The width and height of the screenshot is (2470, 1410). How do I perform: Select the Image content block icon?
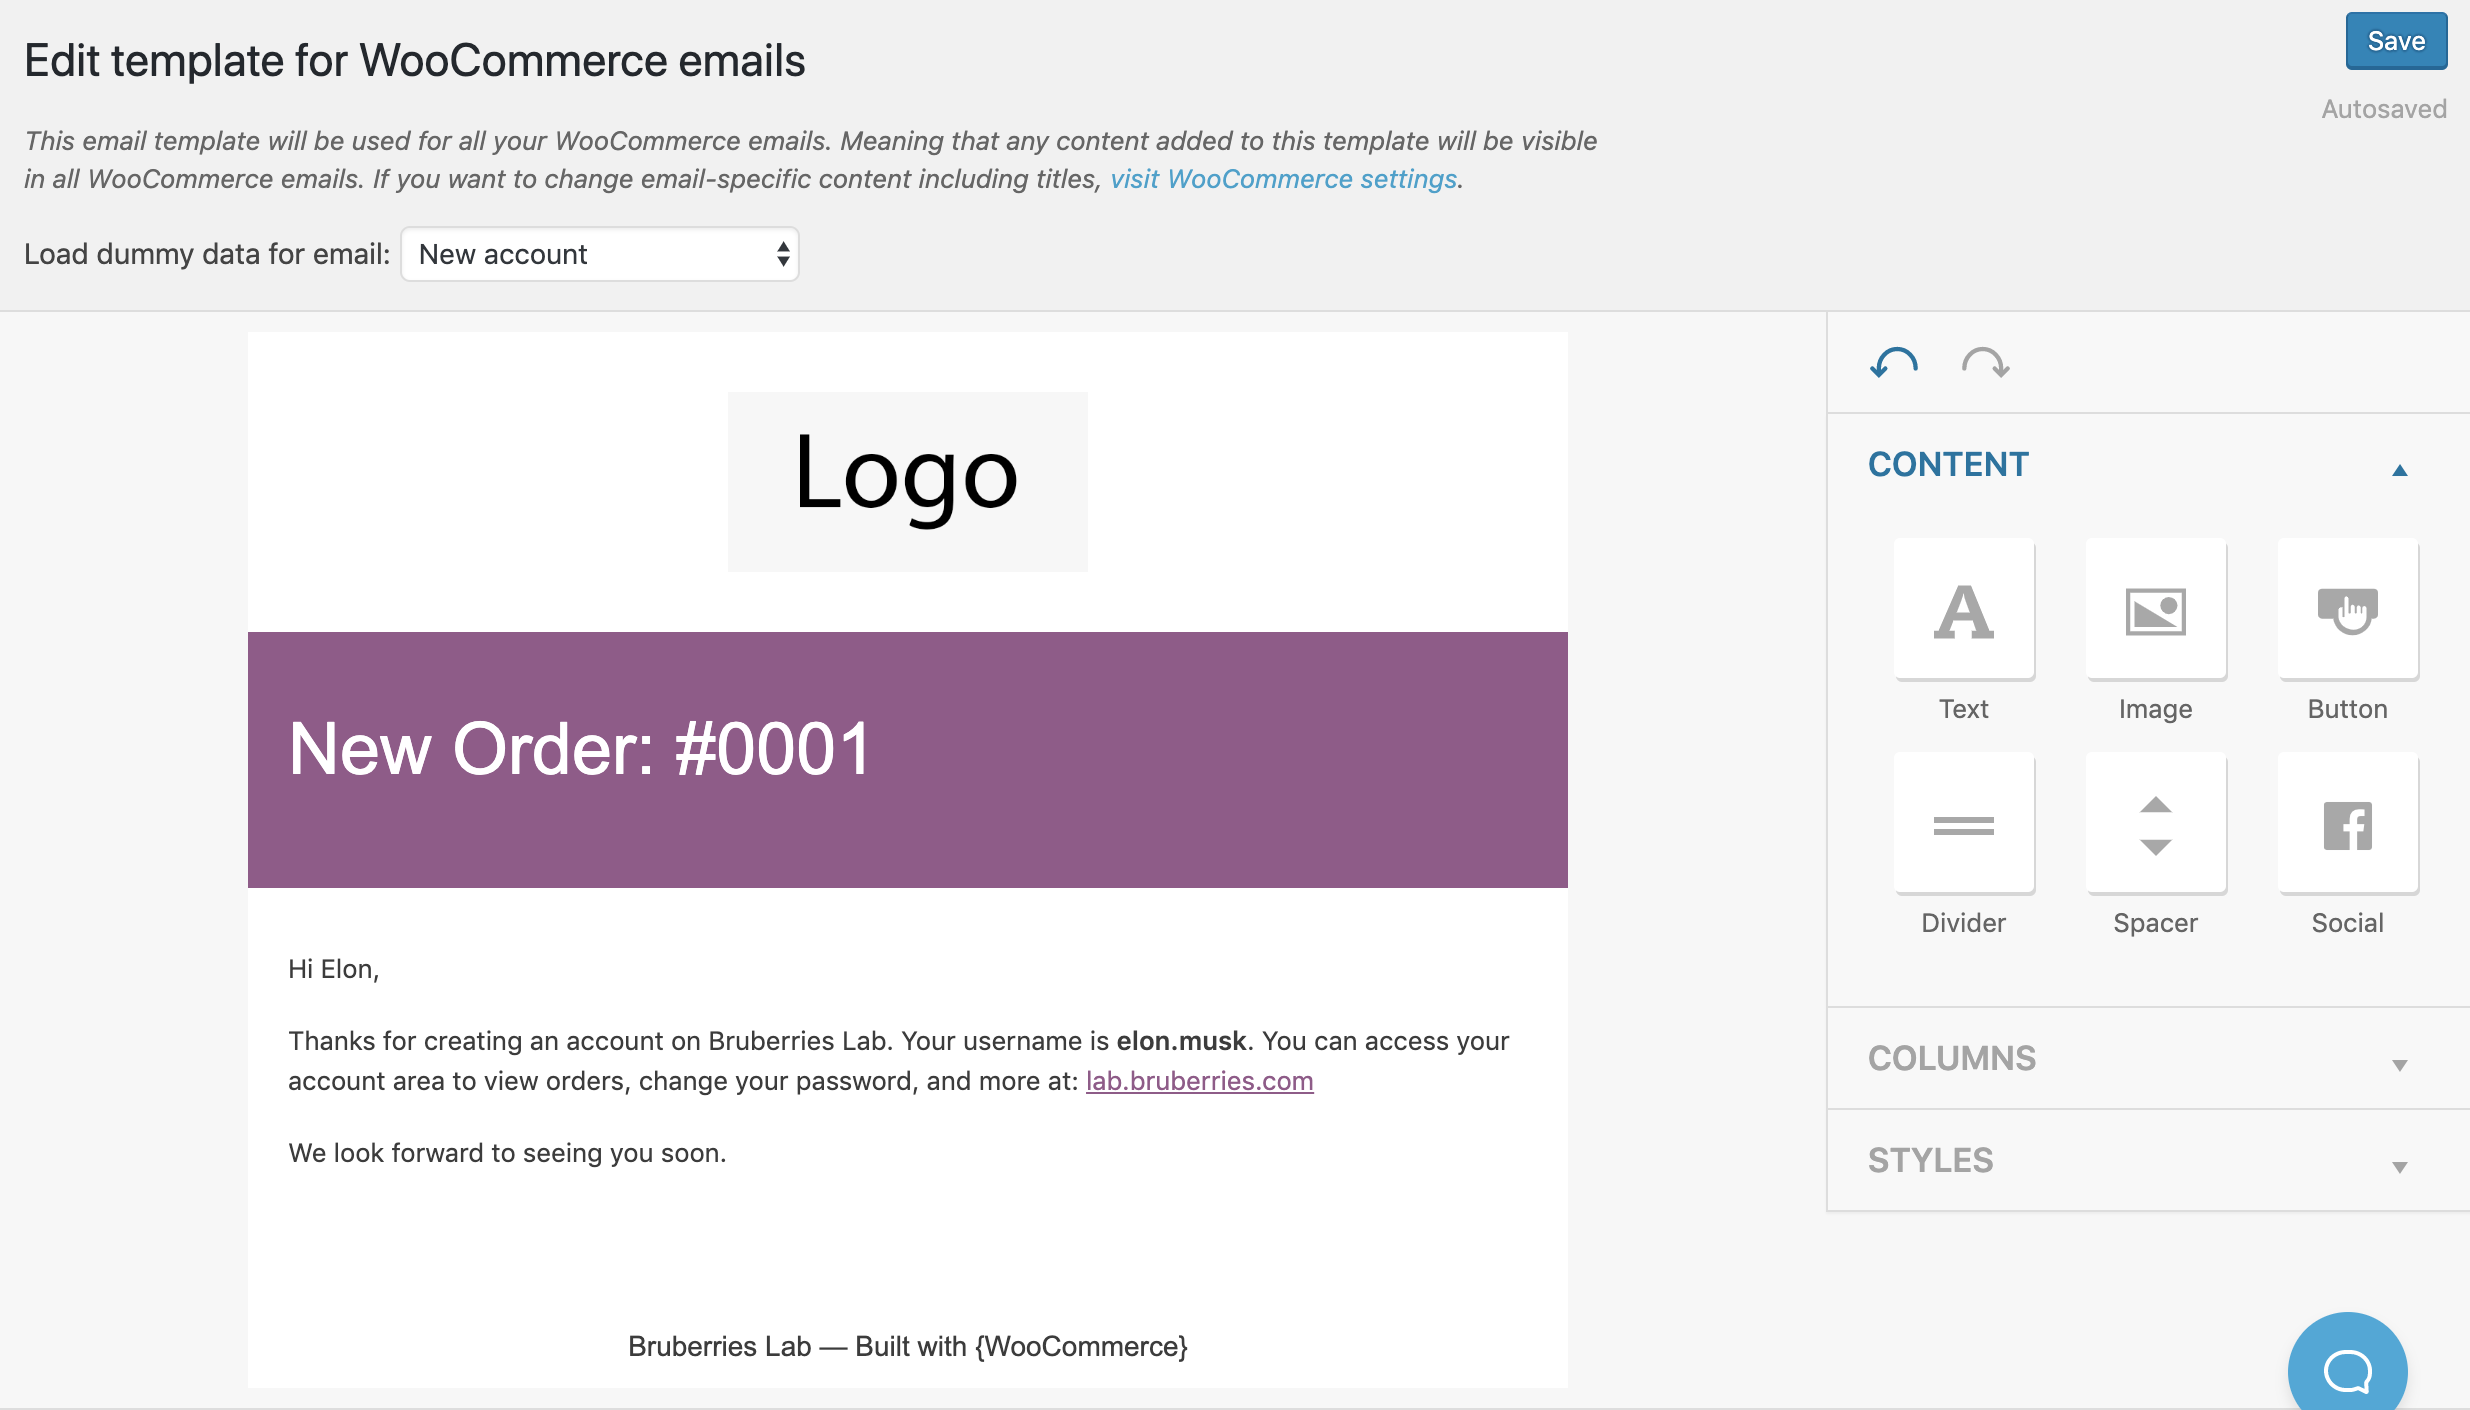click(x=2155, y=610)
